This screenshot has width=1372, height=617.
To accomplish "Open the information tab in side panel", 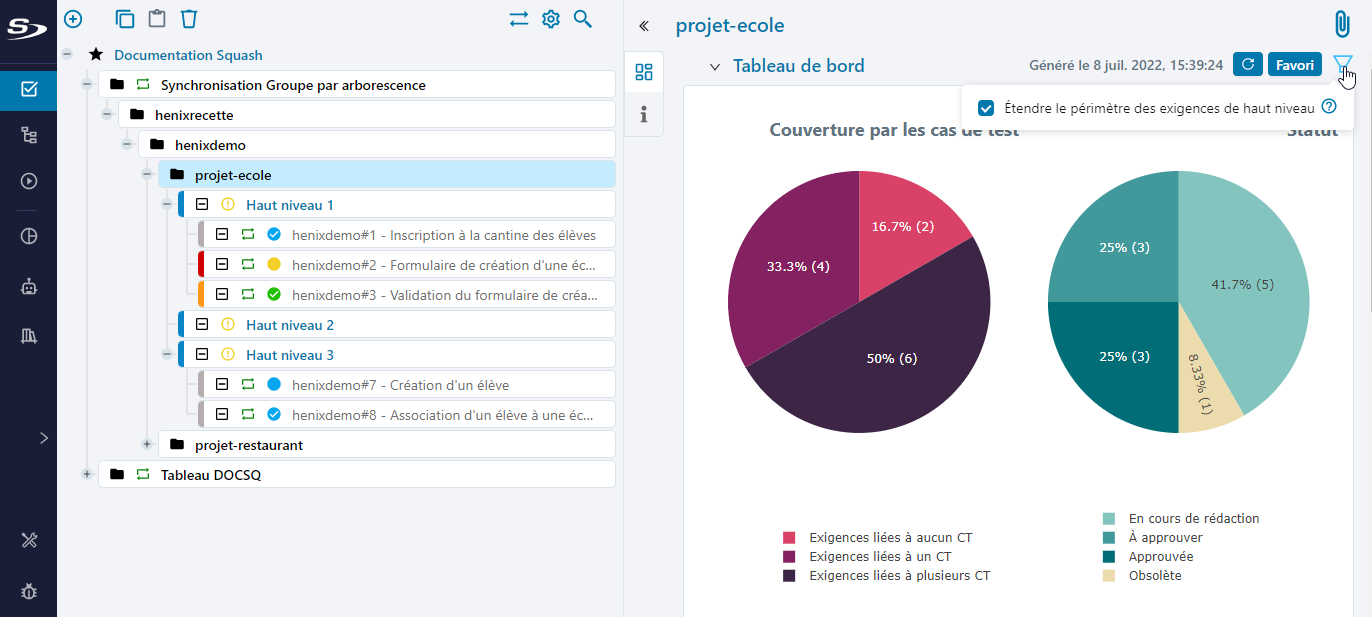I will 644,114.
